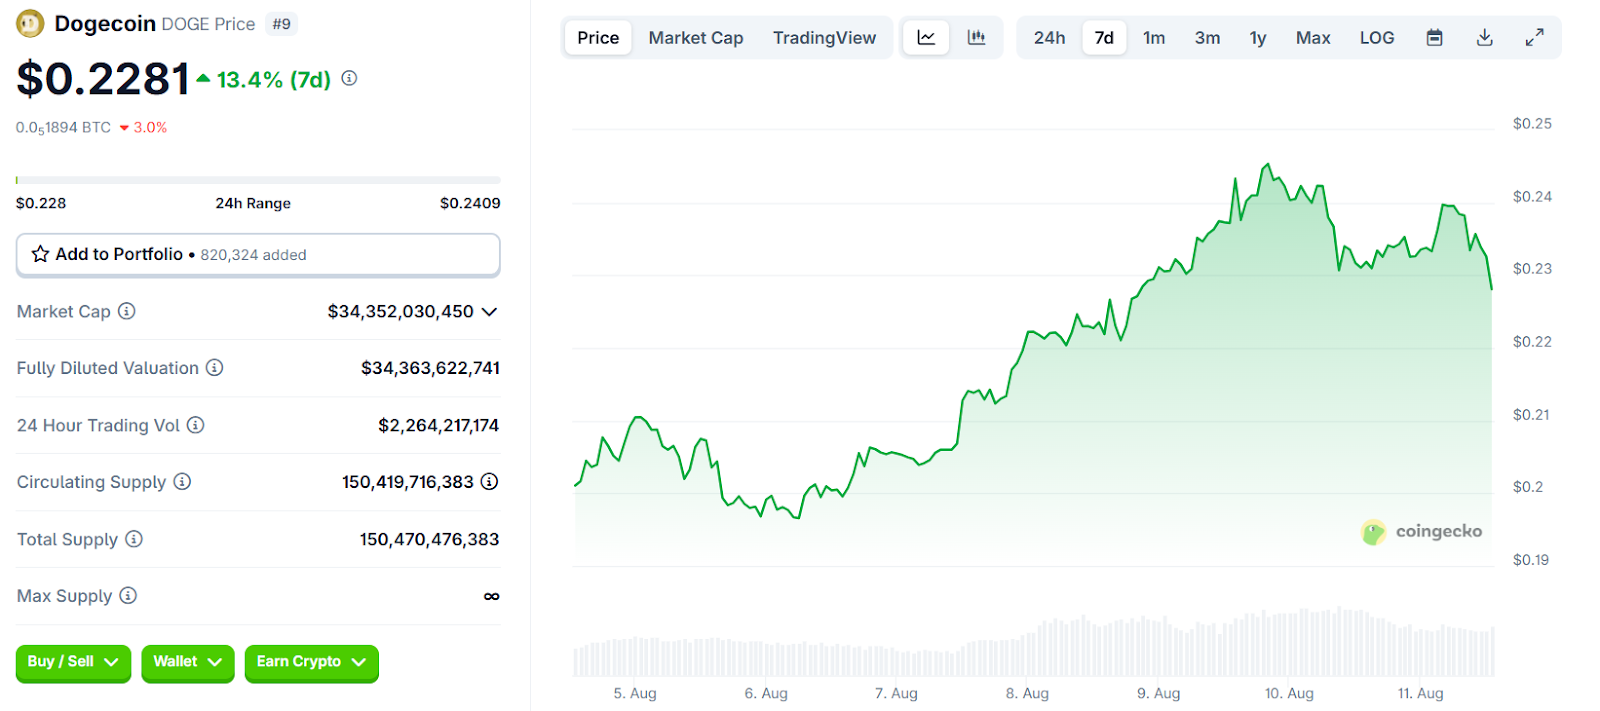The width and height of the screenshot is (1600, 711).
Task: Click the green price line chart area
Action: coord(1034,365)
